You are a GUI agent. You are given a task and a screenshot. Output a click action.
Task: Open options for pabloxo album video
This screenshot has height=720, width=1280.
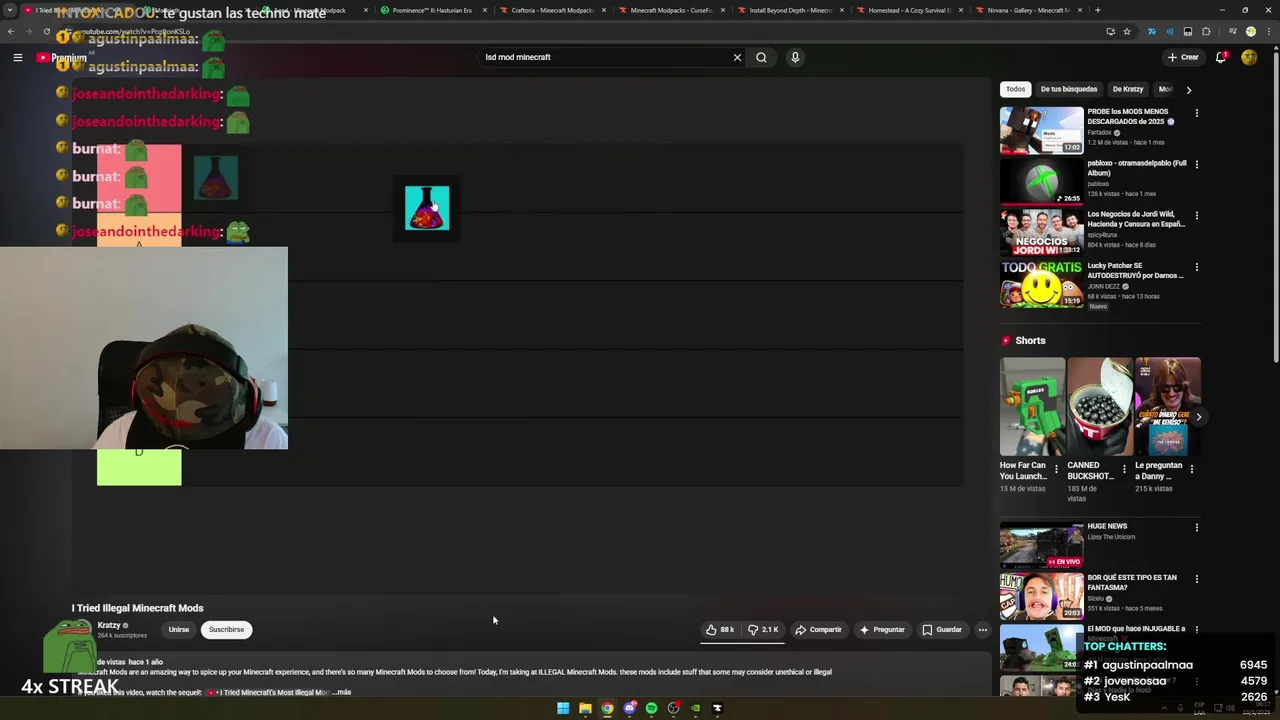1196,164
